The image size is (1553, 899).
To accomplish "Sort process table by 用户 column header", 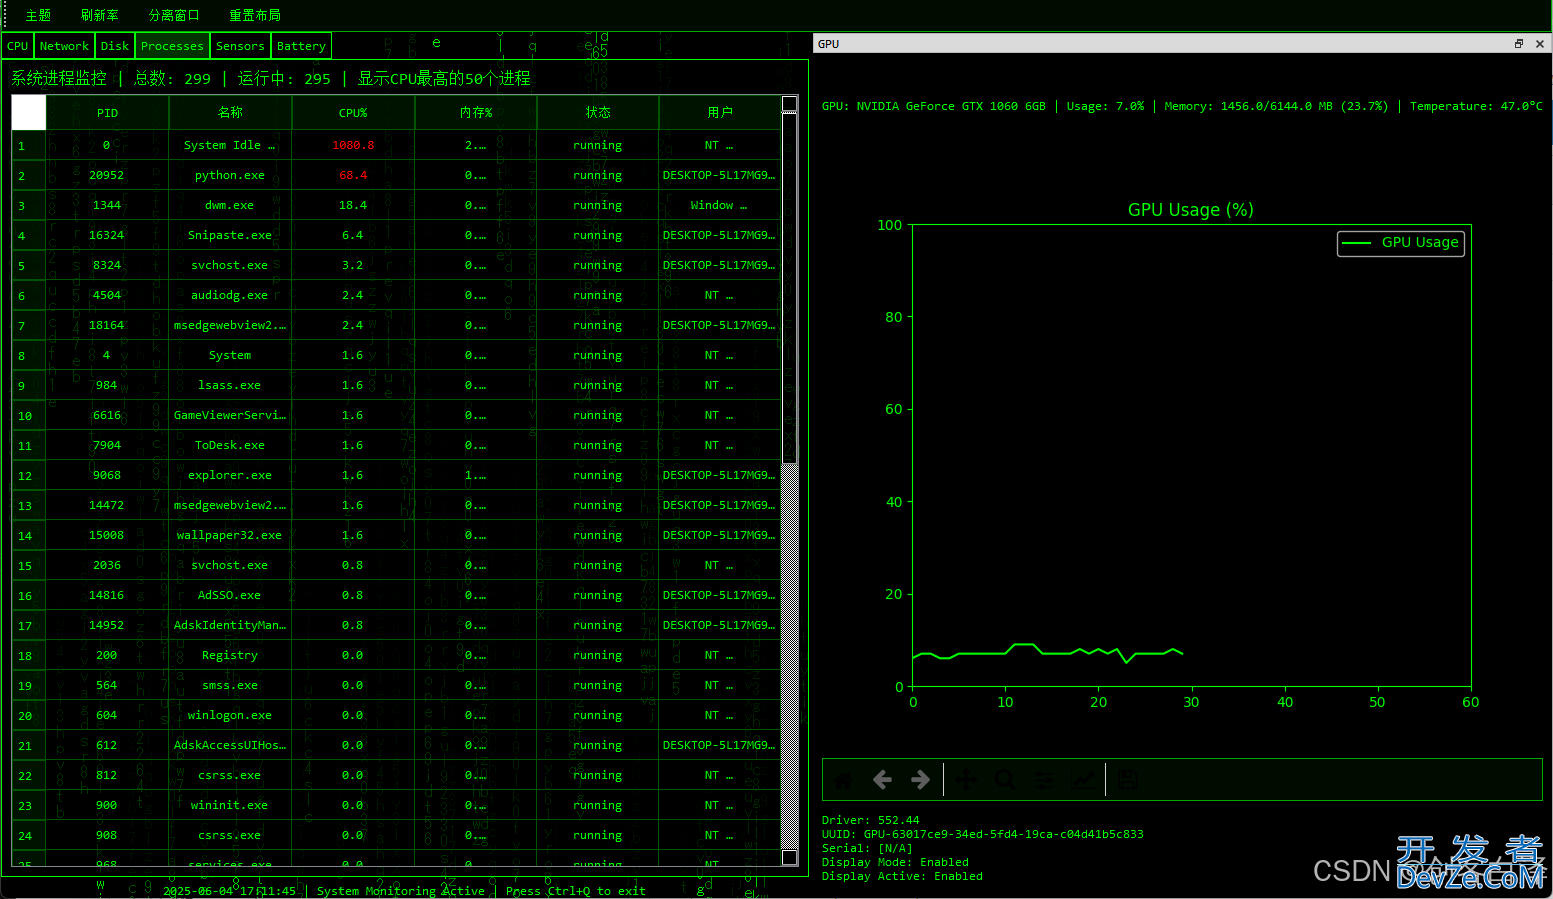I will point(720,113).
